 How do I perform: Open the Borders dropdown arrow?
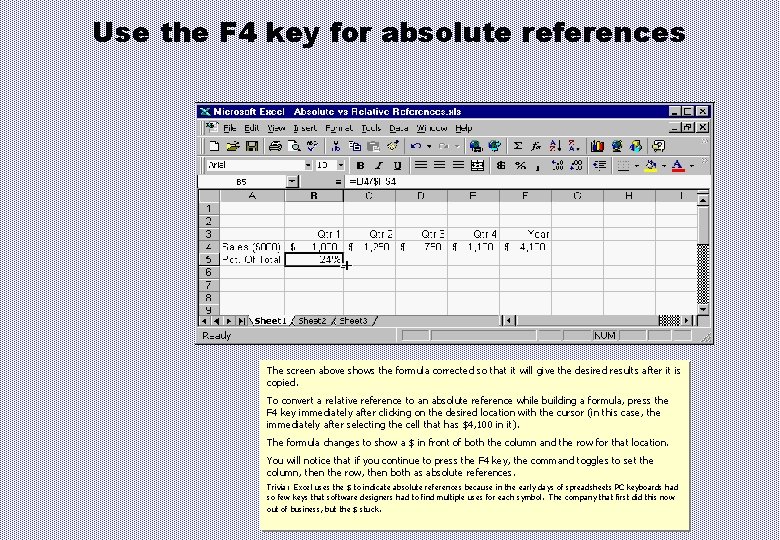[636, 166]
